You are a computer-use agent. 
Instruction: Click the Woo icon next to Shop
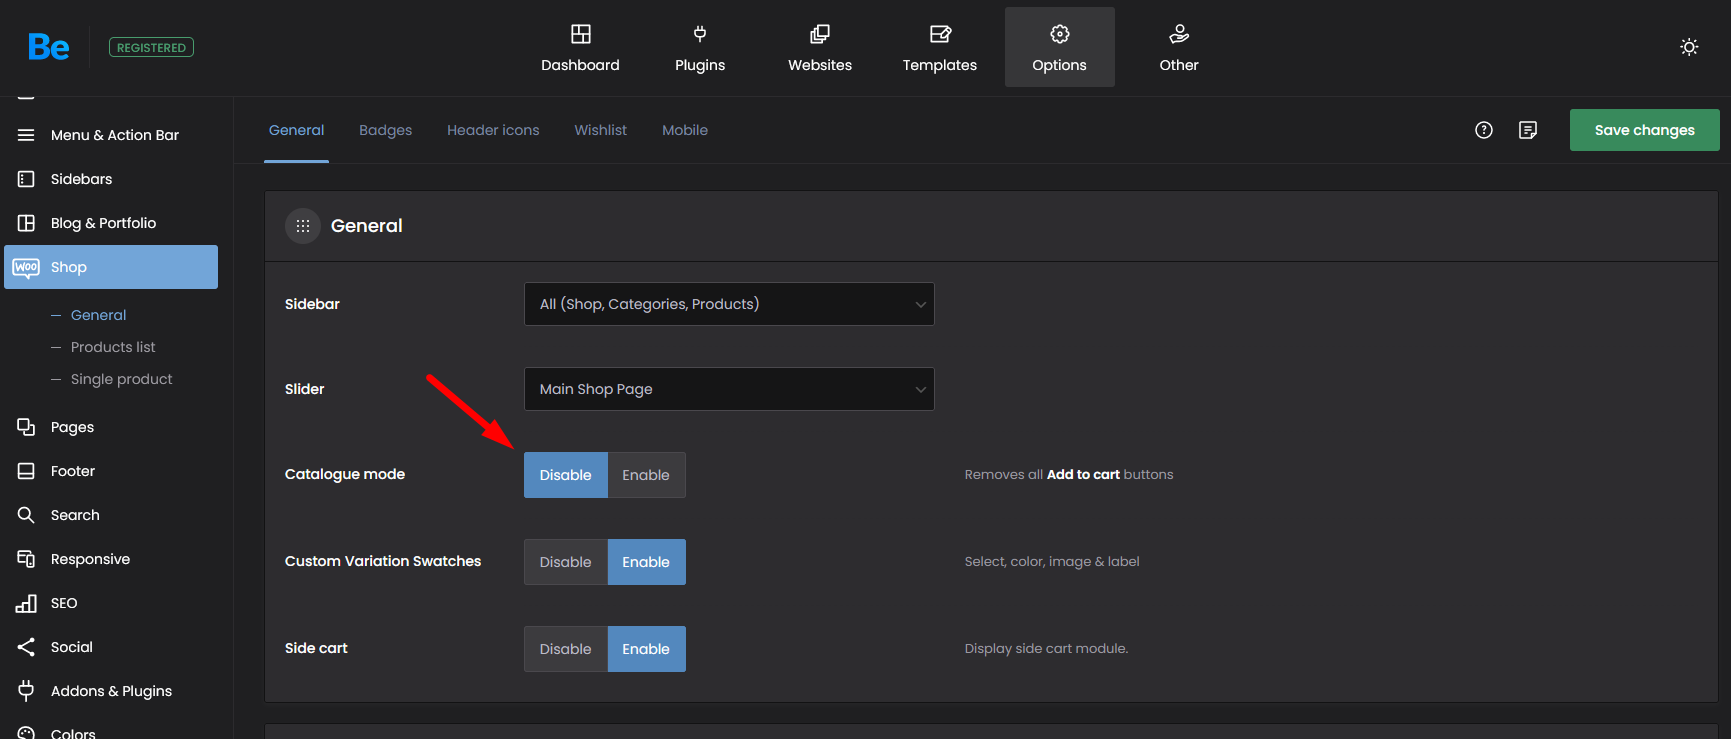[26, 267]
